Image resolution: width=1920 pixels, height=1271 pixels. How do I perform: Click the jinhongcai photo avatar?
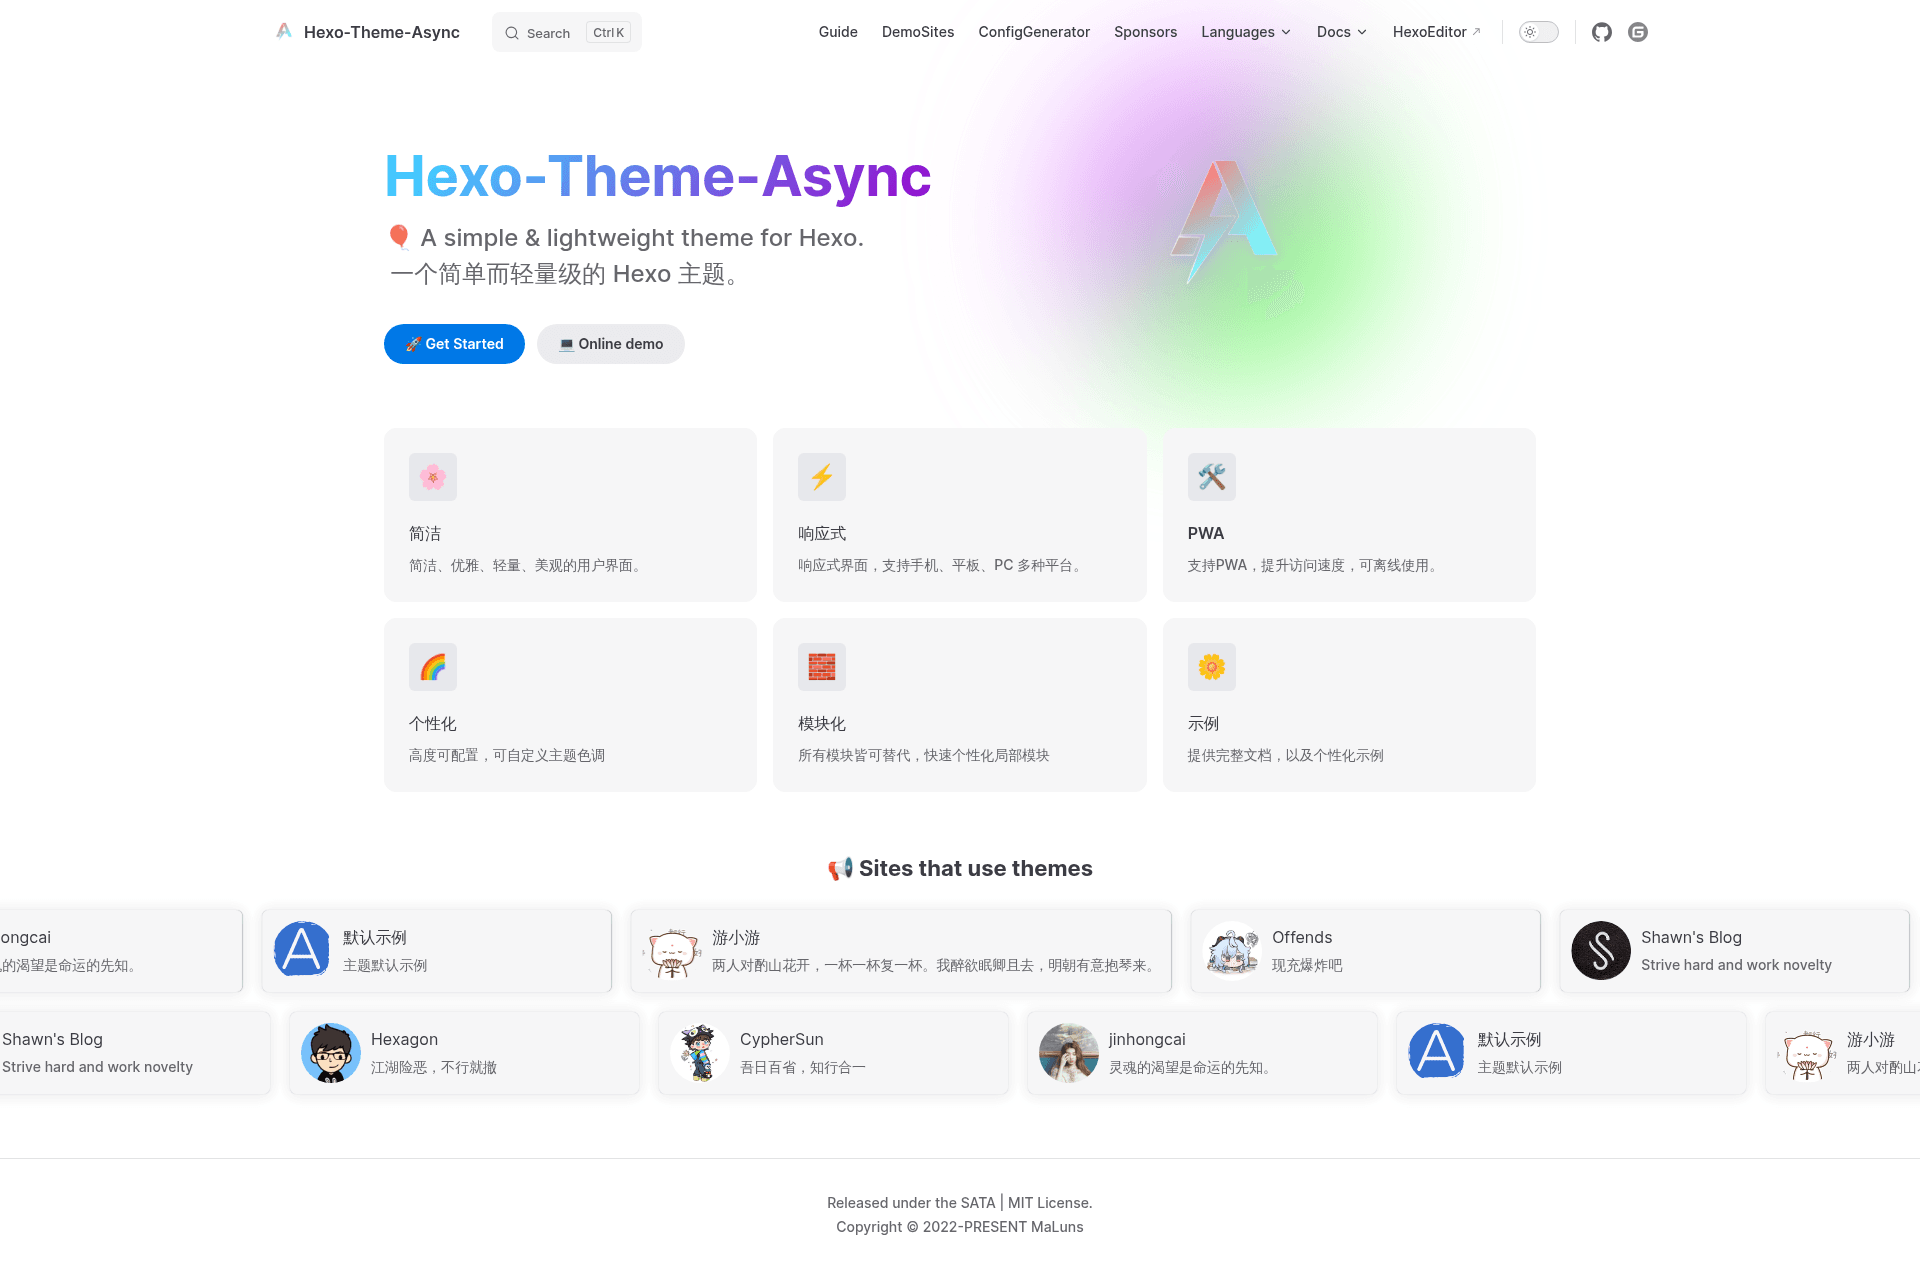pyautogui.click(x=1068, y=1052)
